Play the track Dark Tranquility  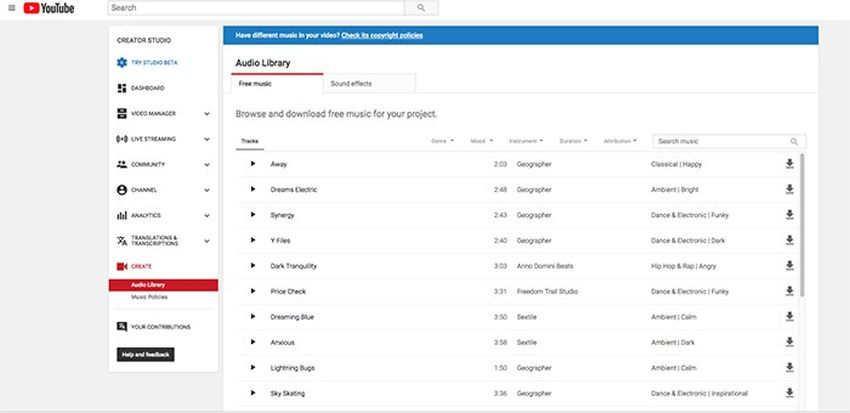(x=253, y=266)
